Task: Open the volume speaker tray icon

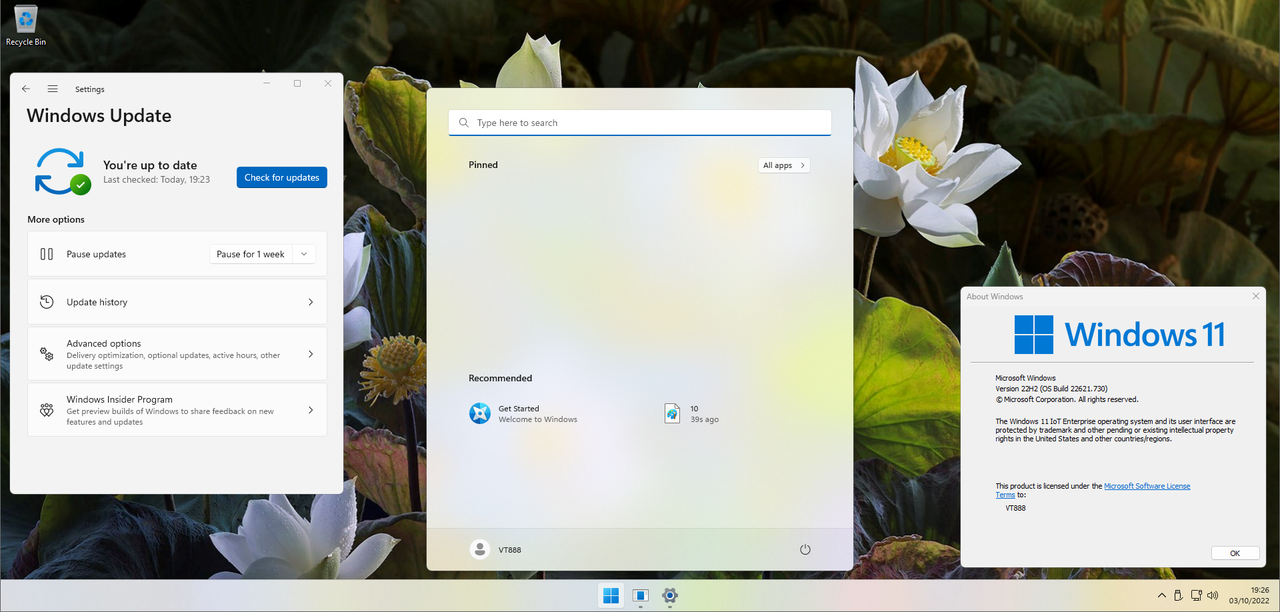Action: click(x=1213, y=595)
